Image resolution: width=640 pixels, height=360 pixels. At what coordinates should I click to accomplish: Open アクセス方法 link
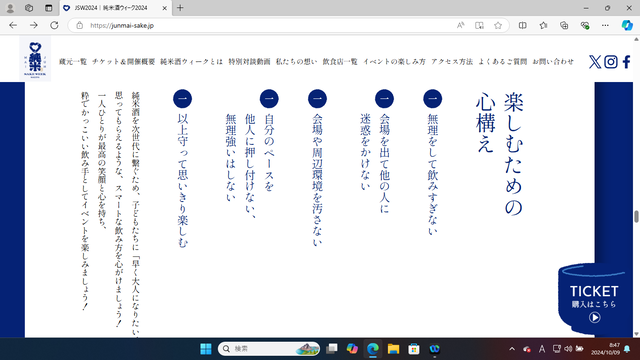click(452, 62)
